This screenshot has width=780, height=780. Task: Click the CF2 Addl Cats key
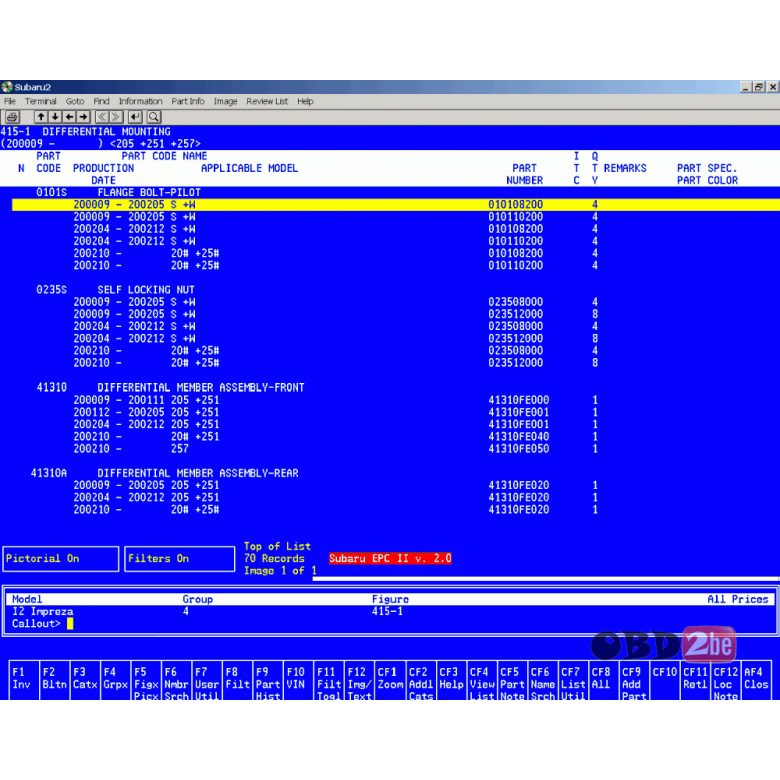pyautogui.click(x=421, y=680)
